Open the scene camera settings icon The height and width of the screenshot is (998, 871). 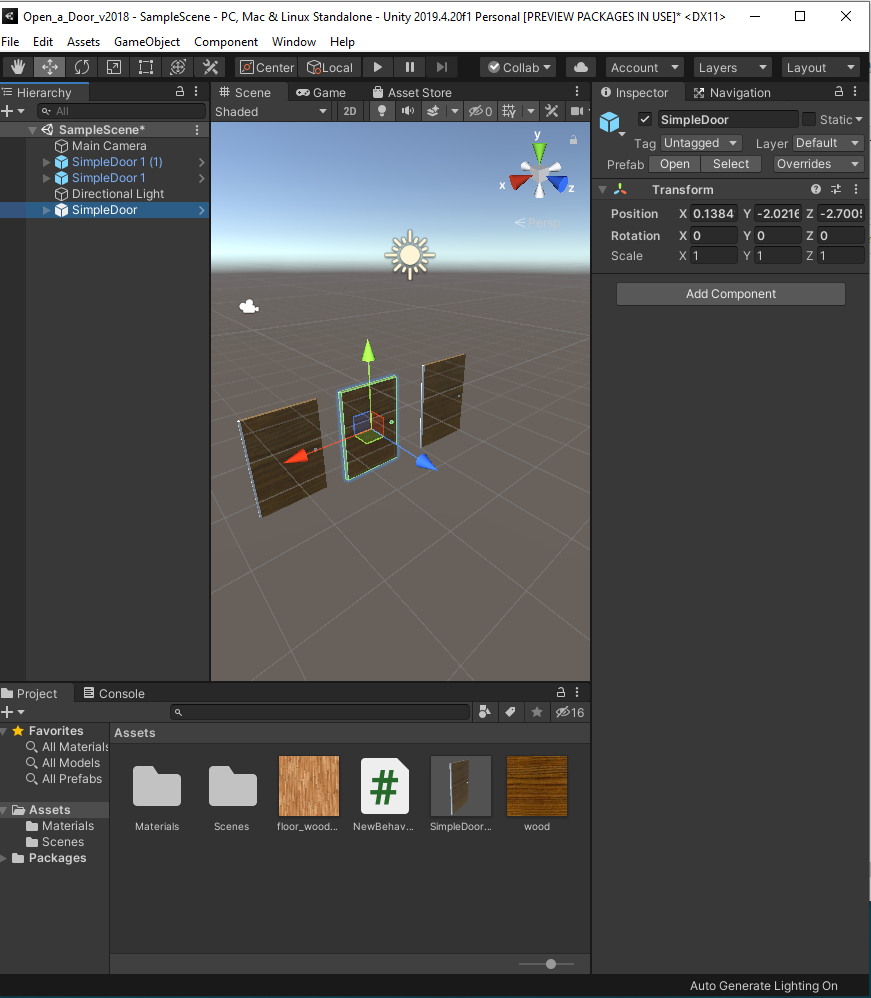click(x=577, y=111)
